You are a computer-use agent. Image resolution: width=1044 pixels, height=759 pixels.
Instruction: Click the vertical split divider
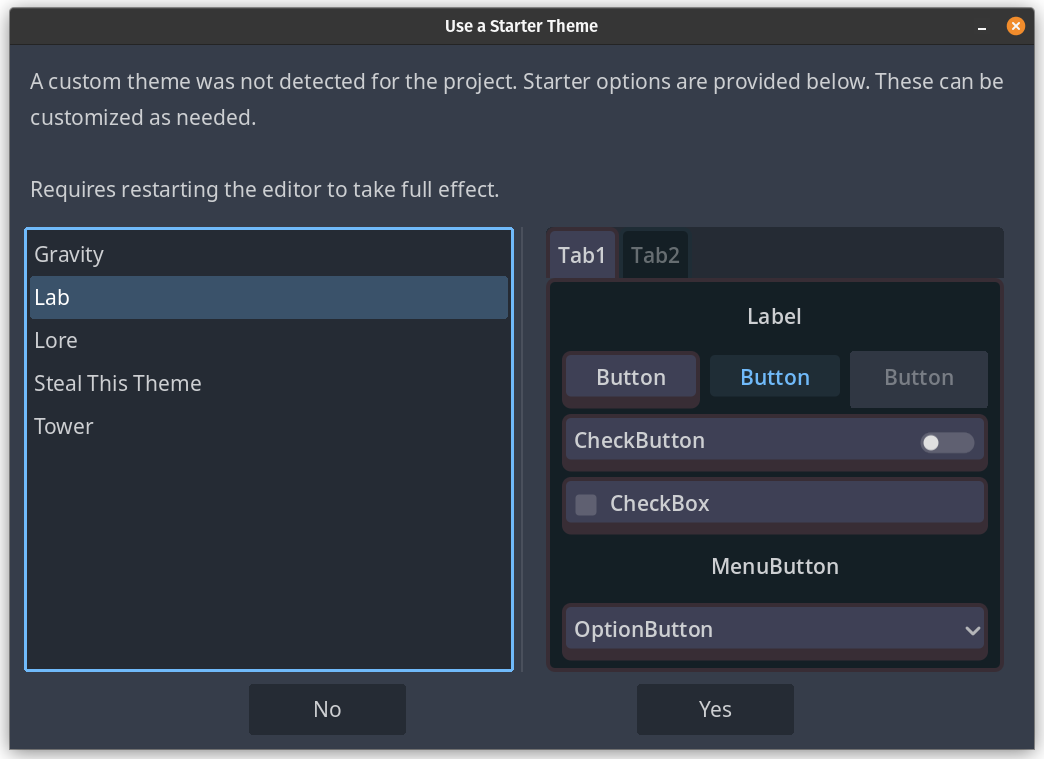click(x=523, y=449)
